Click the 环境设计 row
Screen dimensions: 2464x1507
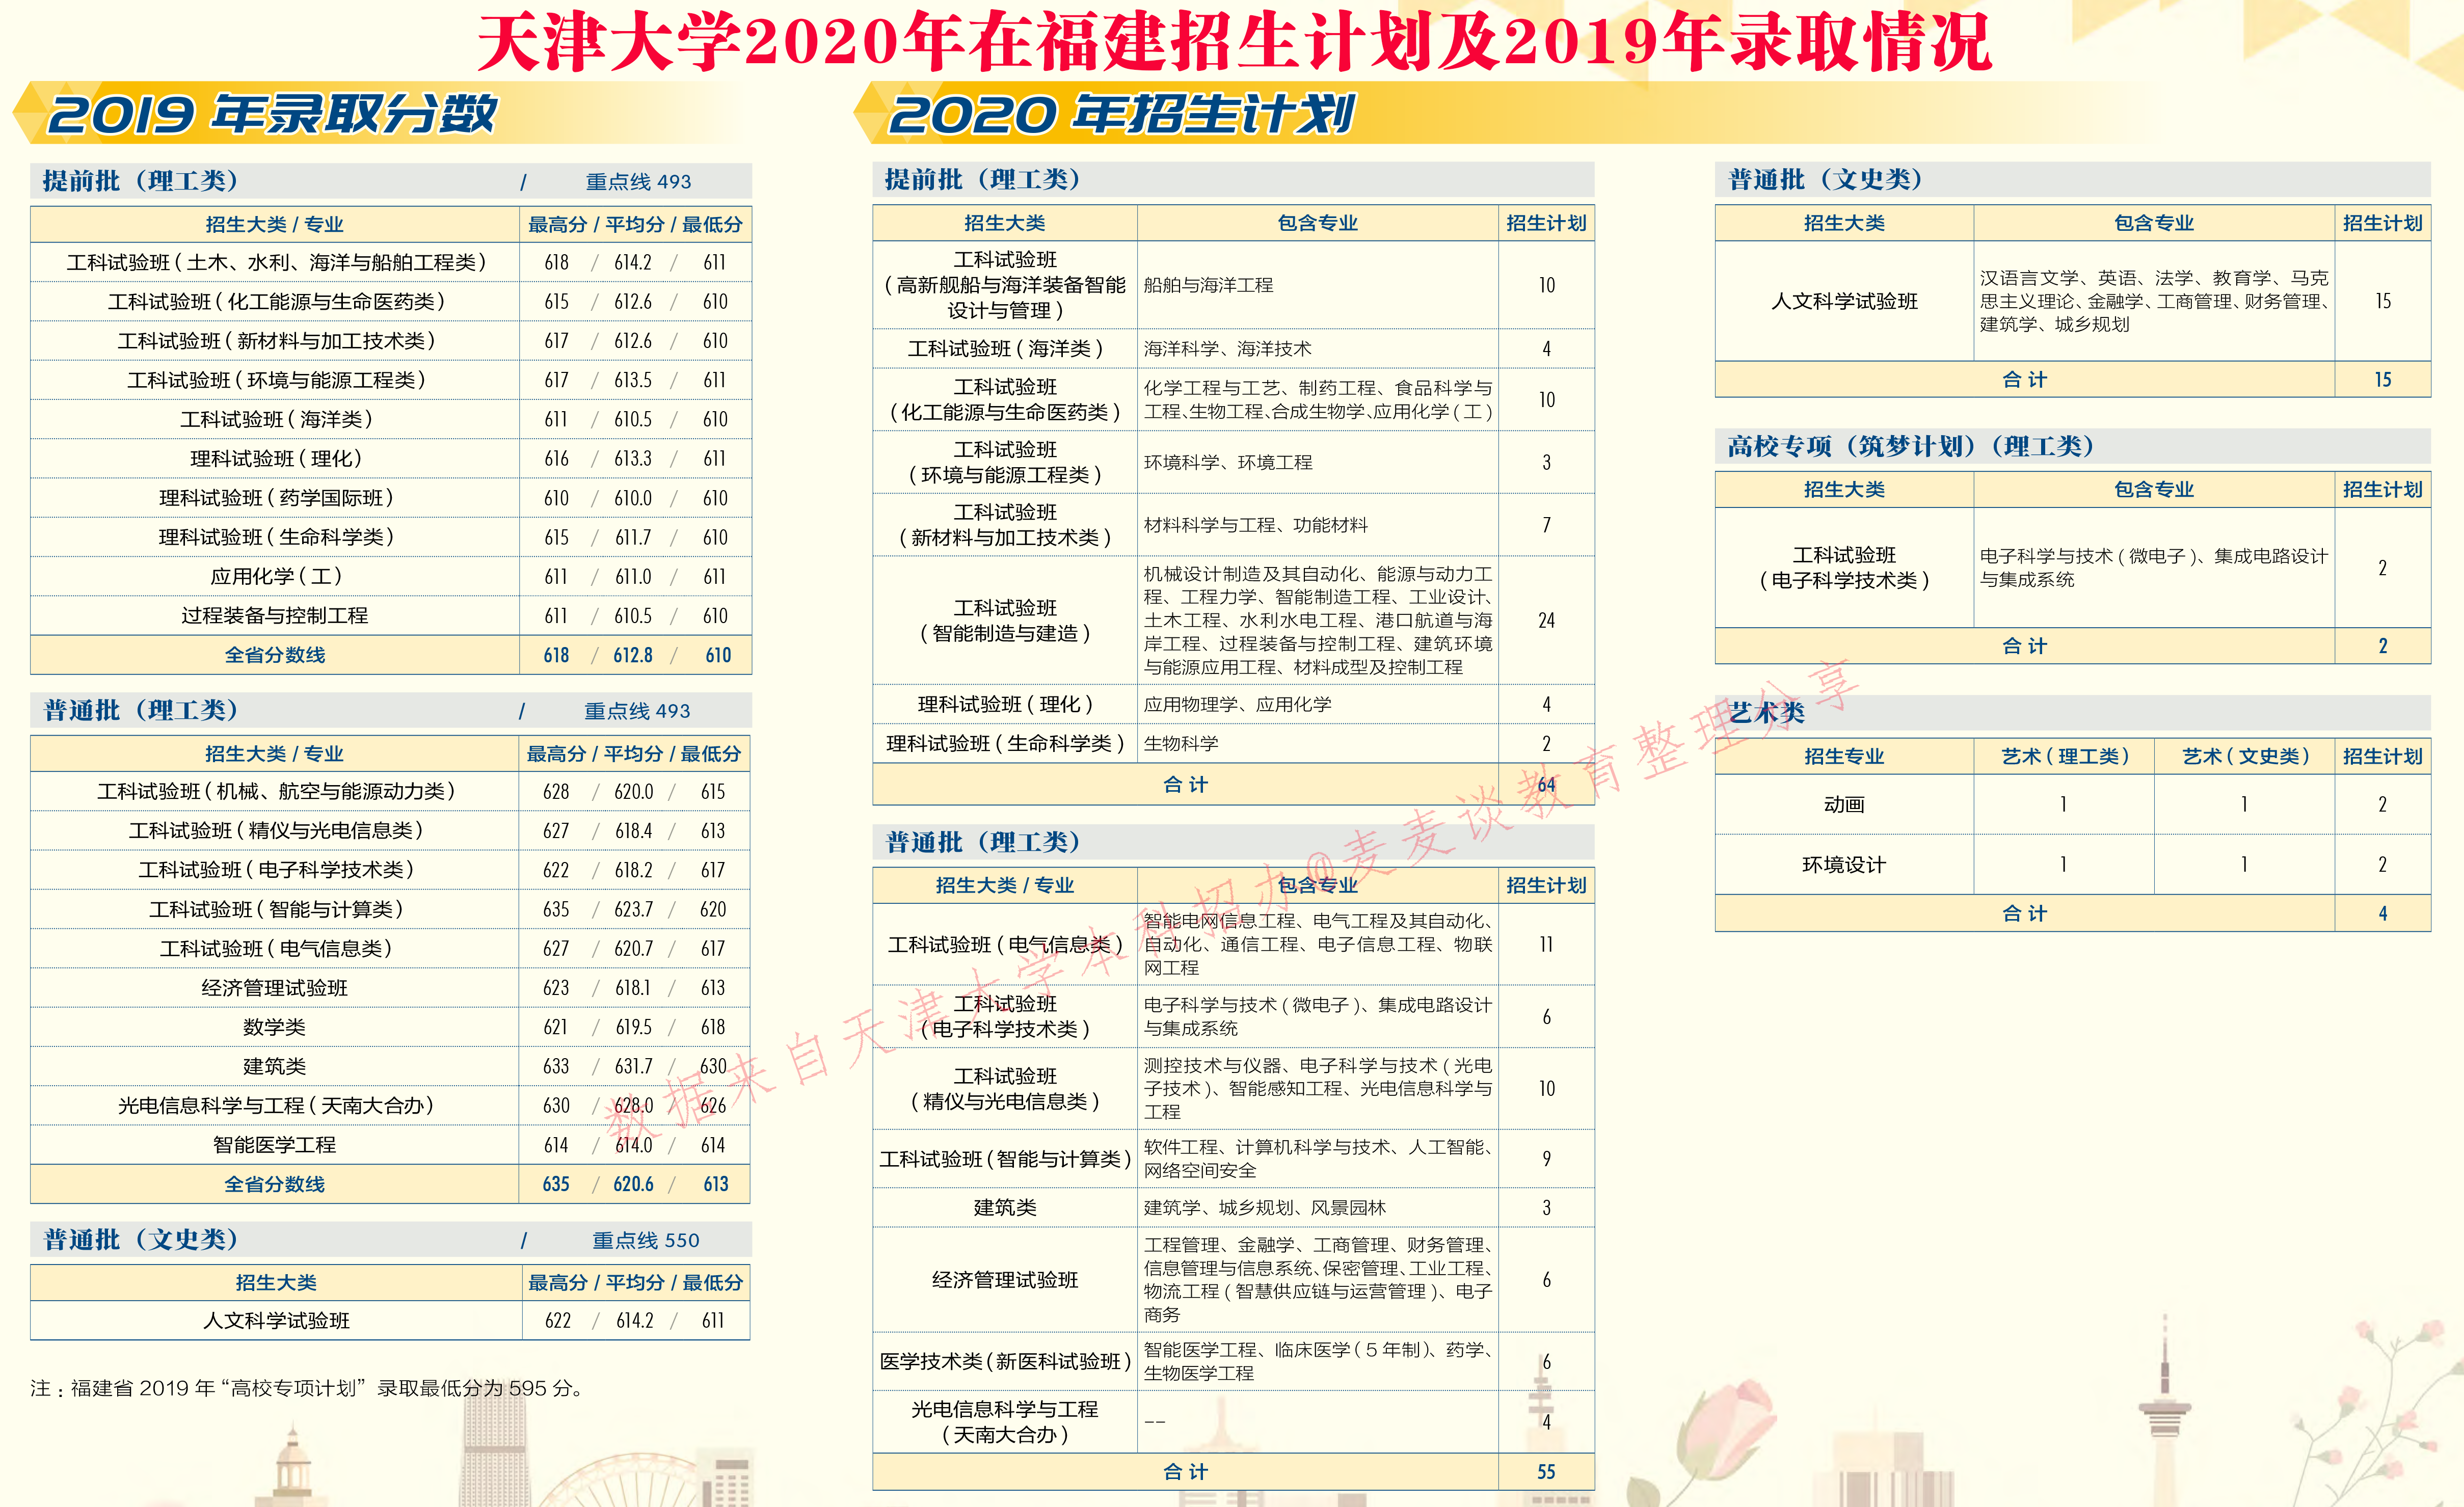click(x=1845, y=864)
